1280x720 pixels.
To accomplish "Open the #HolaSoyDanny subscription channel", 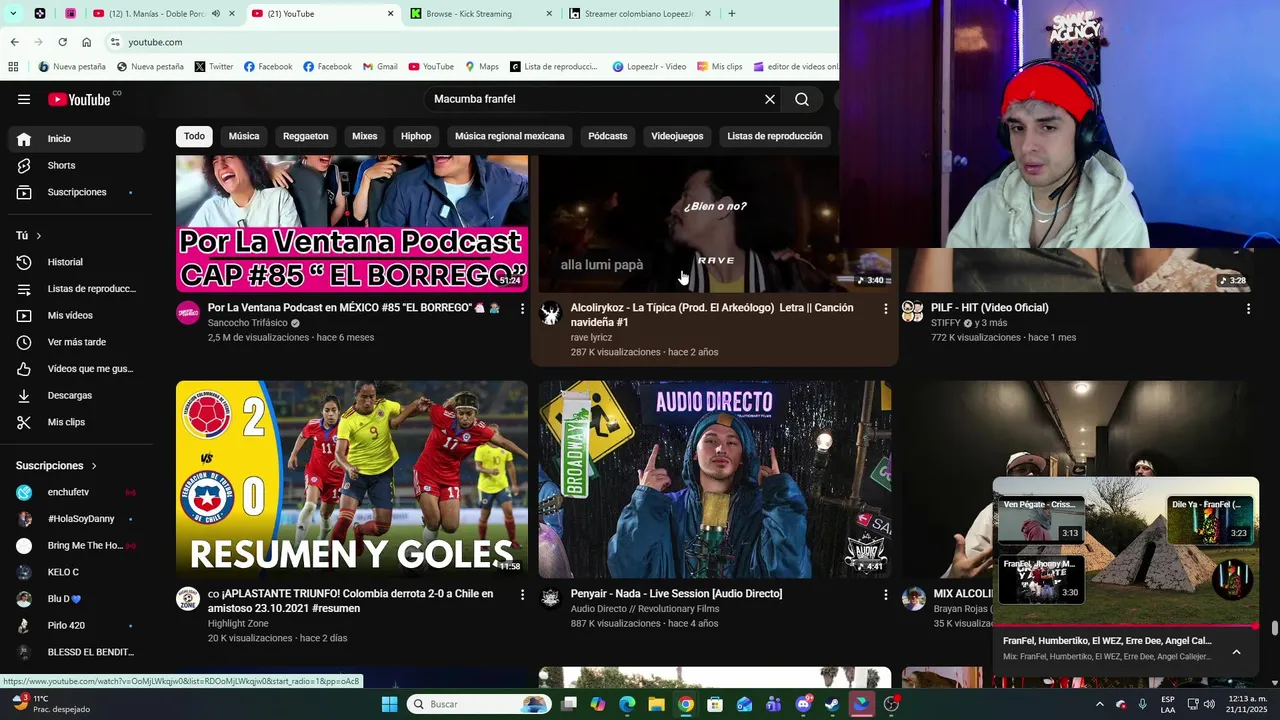I will [x=76, y=519].
